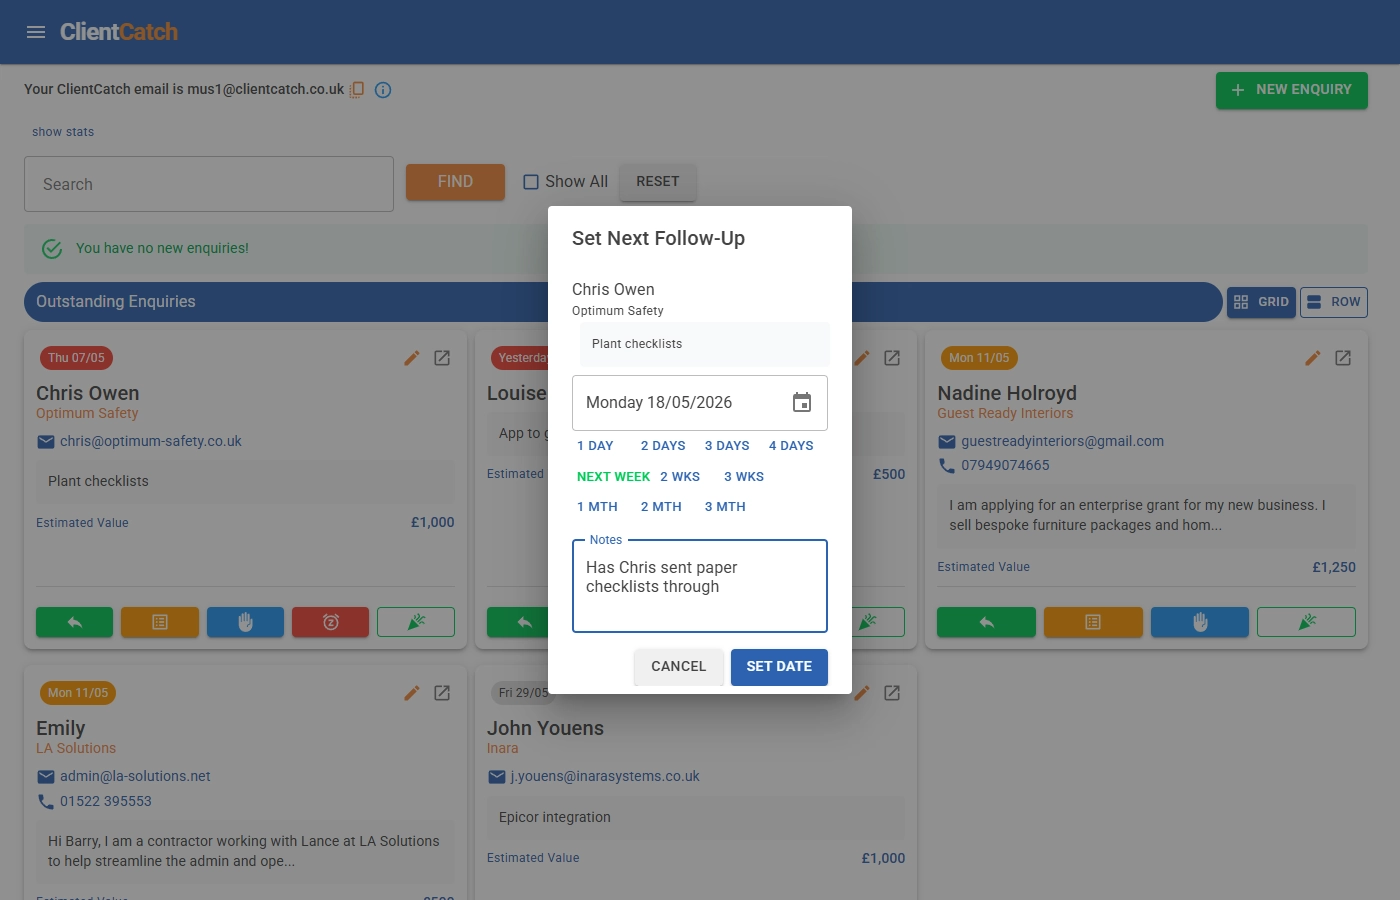The width and height of the screenshot is (1400, 900).
Task: Copy the ClientCatch email address icon
Action: click(x=357, y=89)
